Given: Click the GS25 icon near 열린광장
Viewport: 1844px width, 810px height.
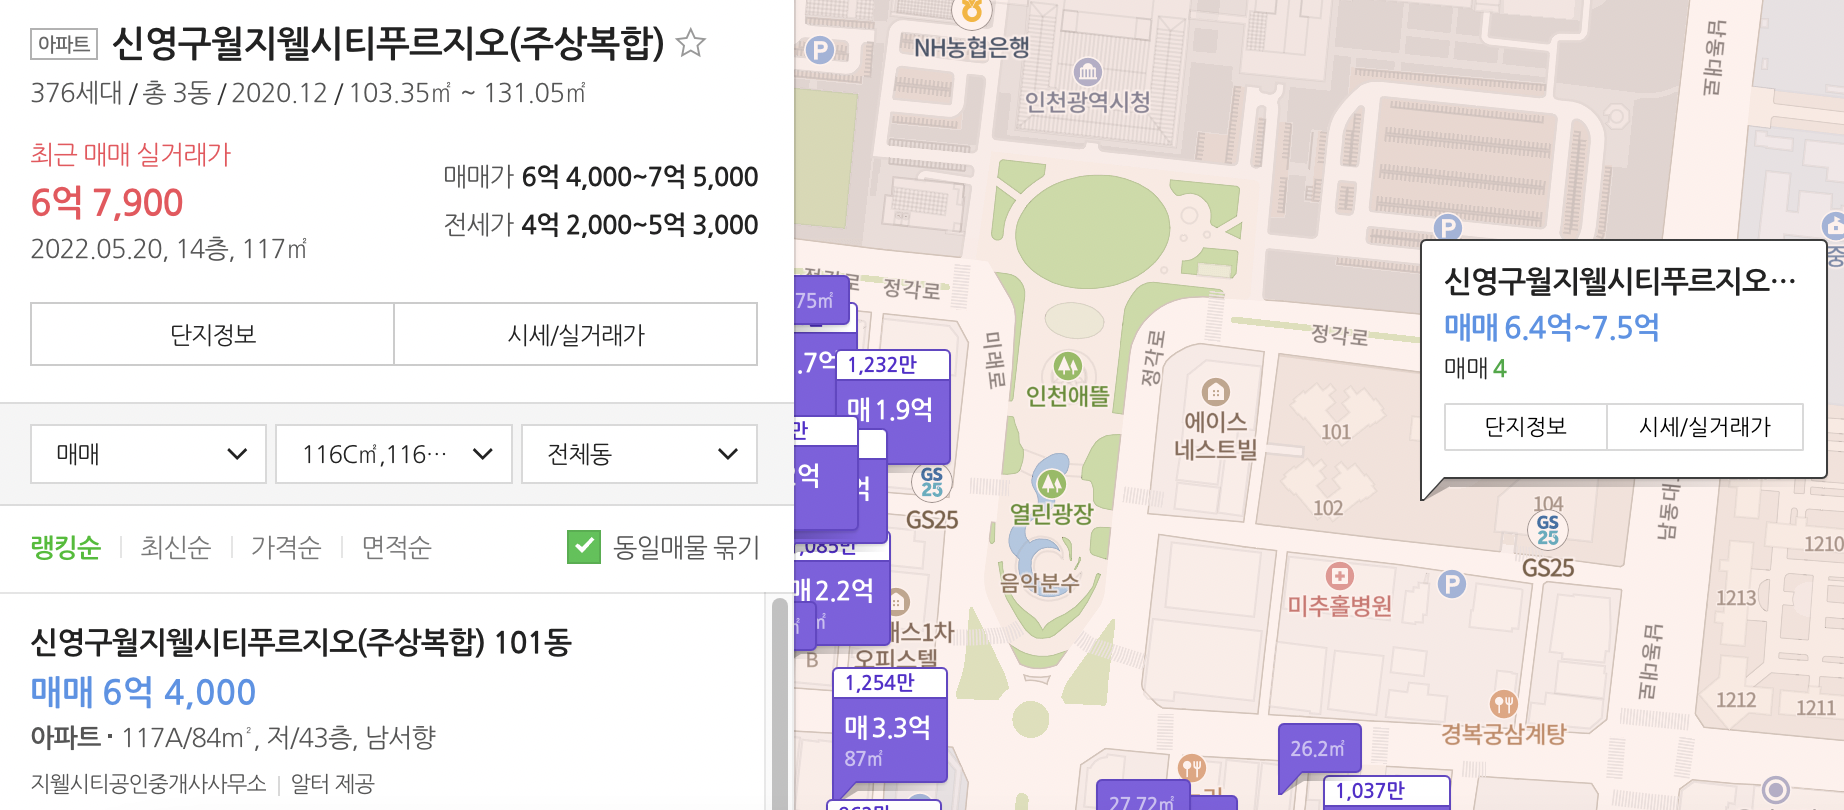Looking at the screenshot, I should pos(932,482).
